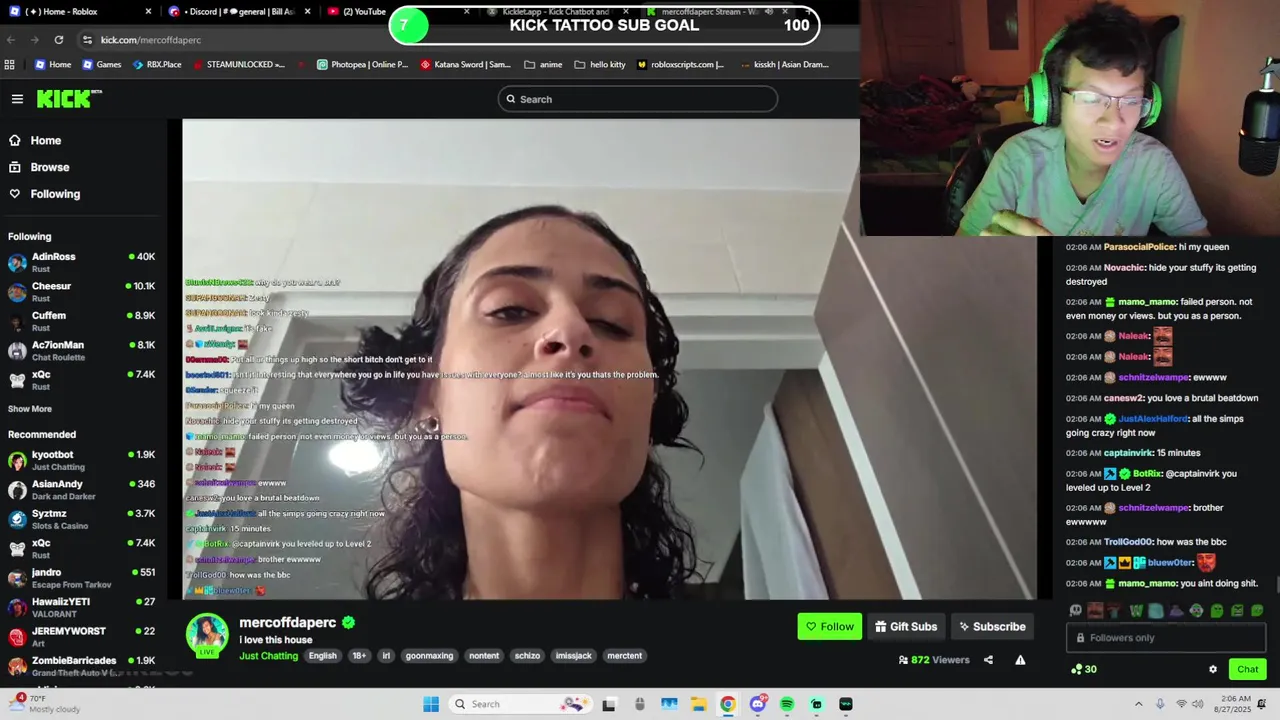Viewport: 1280px width, 720px height.
Task: Click the Kick search field
Action: 638,99
